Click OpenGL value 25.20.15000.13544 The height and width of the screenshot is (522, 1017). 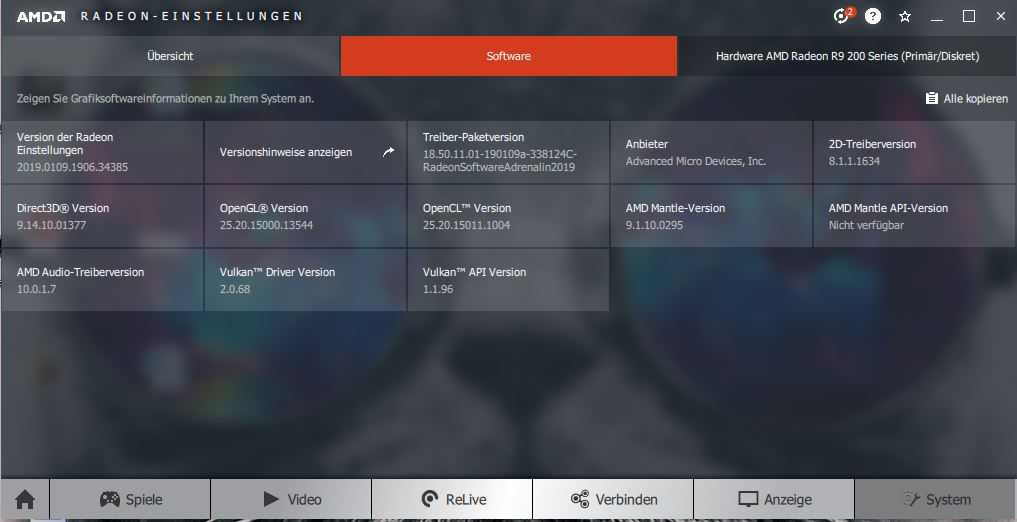(267, 225)
